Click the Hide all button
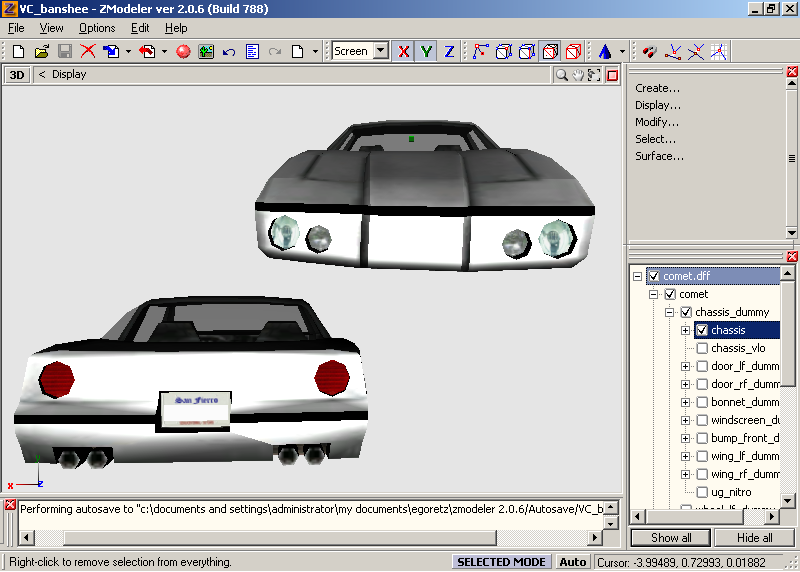The height and width of the screenshot is (572, 800). [x=755, y=538]
